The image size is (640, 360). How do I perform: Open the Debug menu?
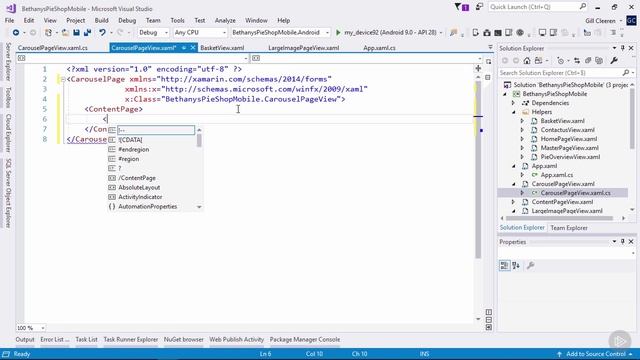pyautogui.click(x=127, y=20)
